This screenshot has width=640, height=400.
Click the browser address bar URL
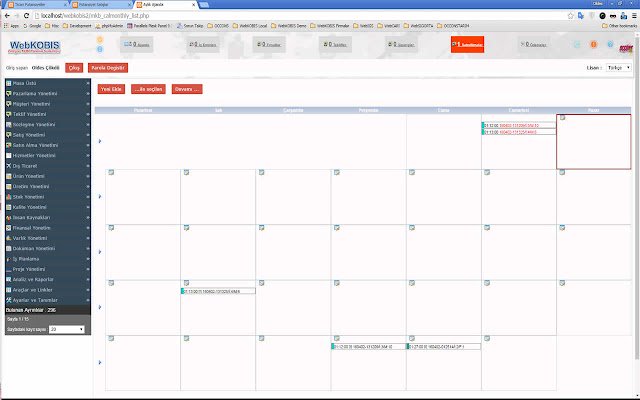[95, 16]
